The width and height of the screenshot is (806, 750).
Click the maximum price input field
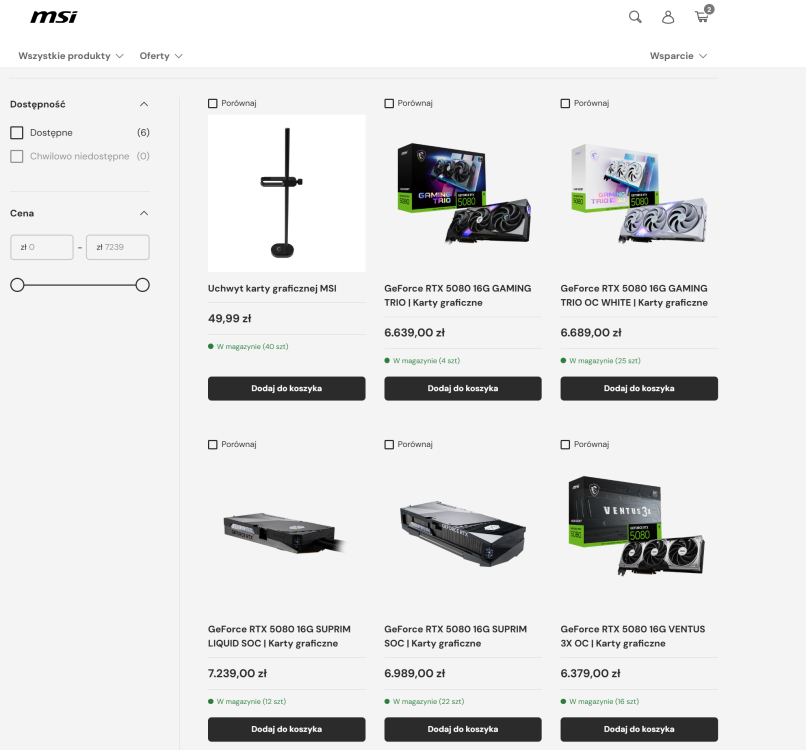tap(118, 247)
